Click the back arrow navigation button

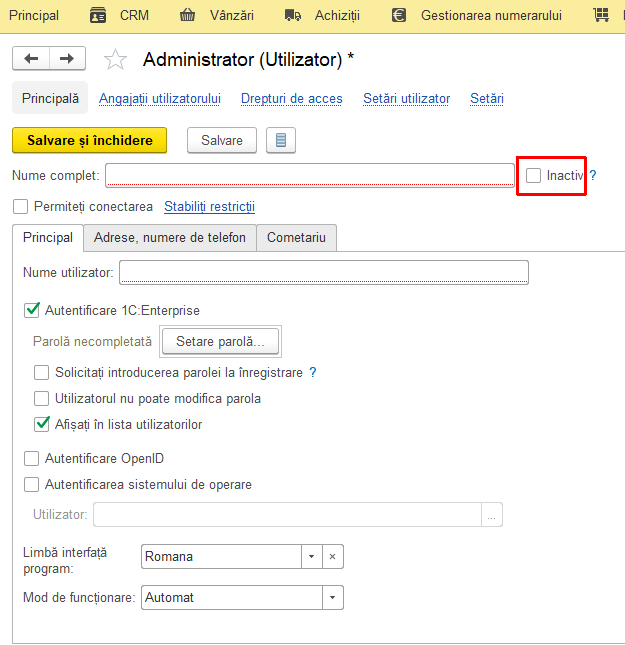[31, 58]
